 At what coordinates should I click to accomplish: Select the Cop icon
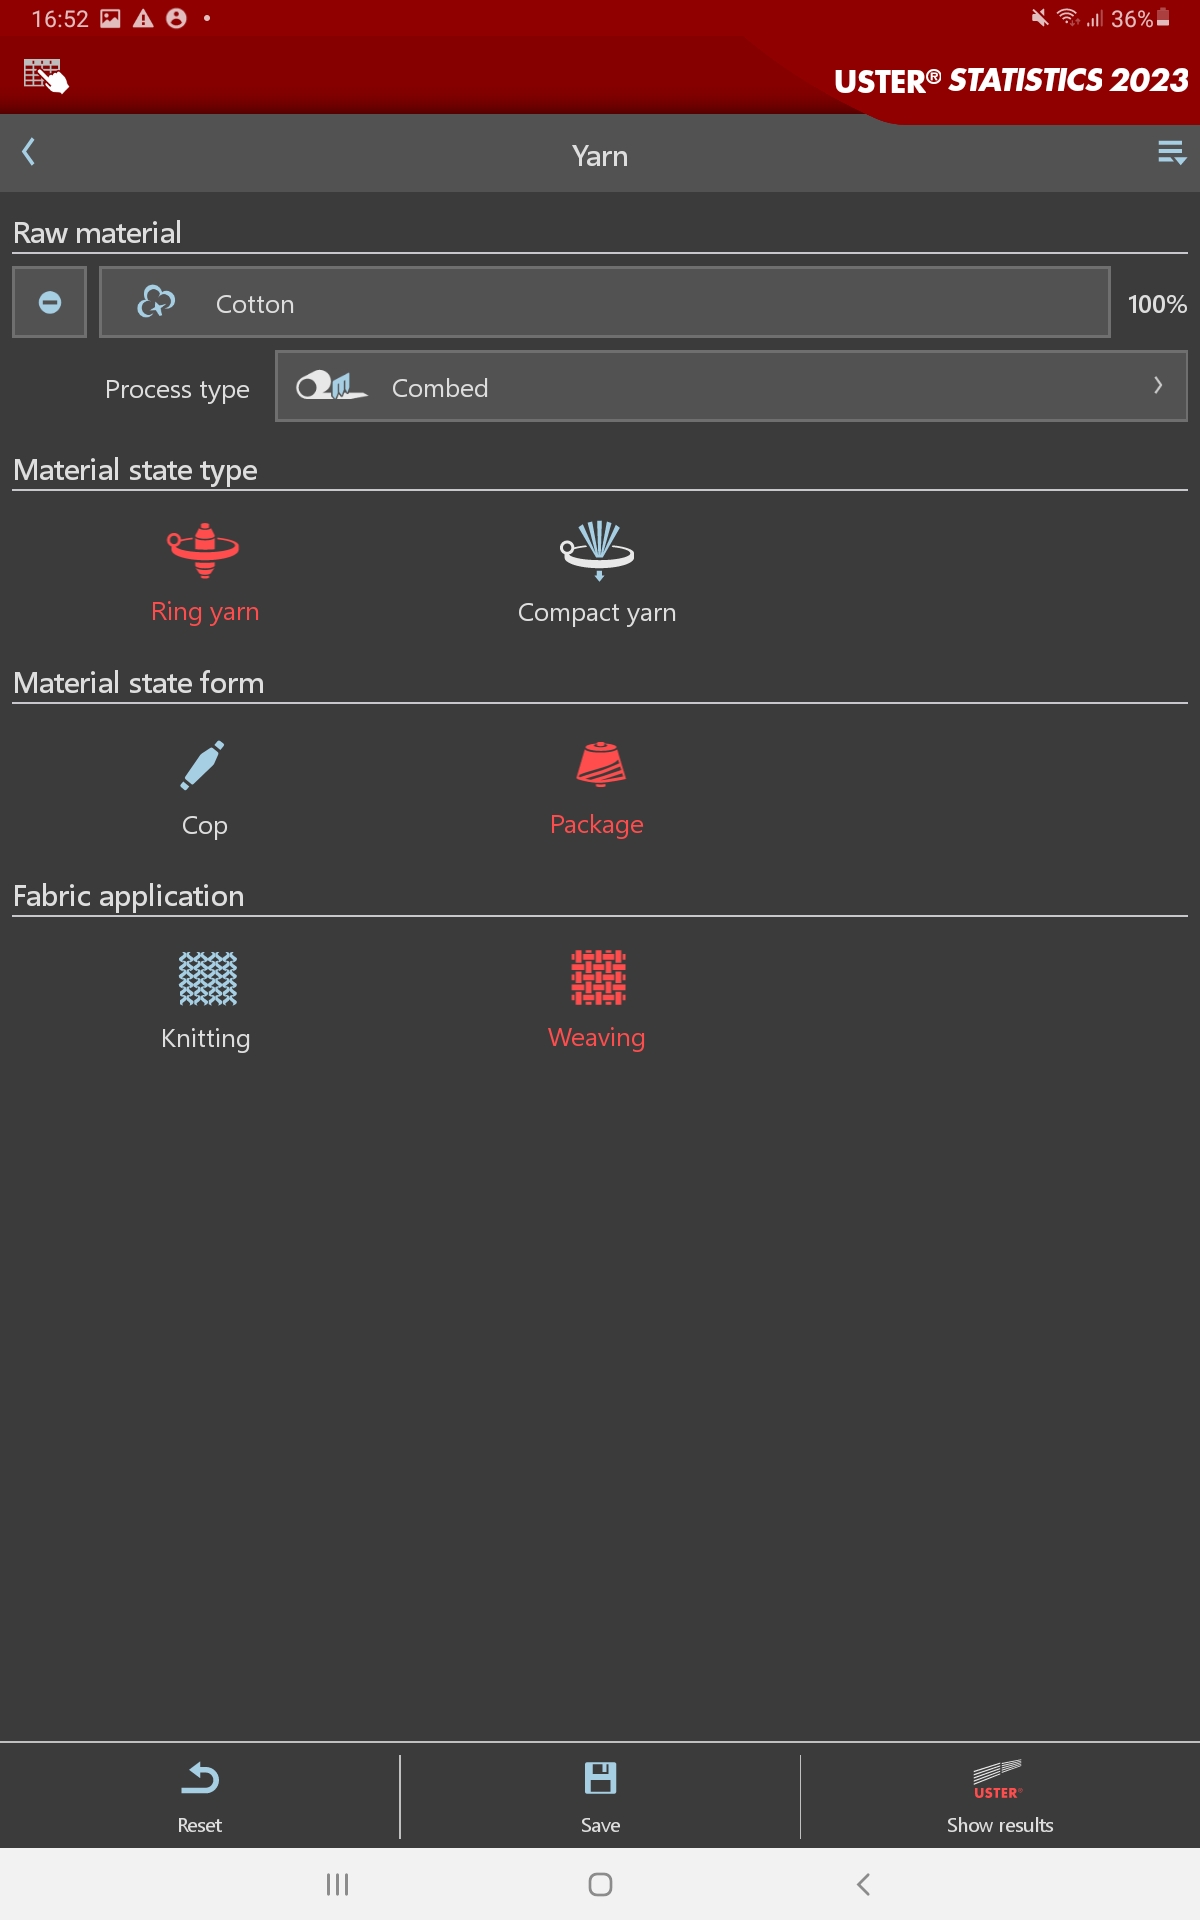[x=203, y=765]
